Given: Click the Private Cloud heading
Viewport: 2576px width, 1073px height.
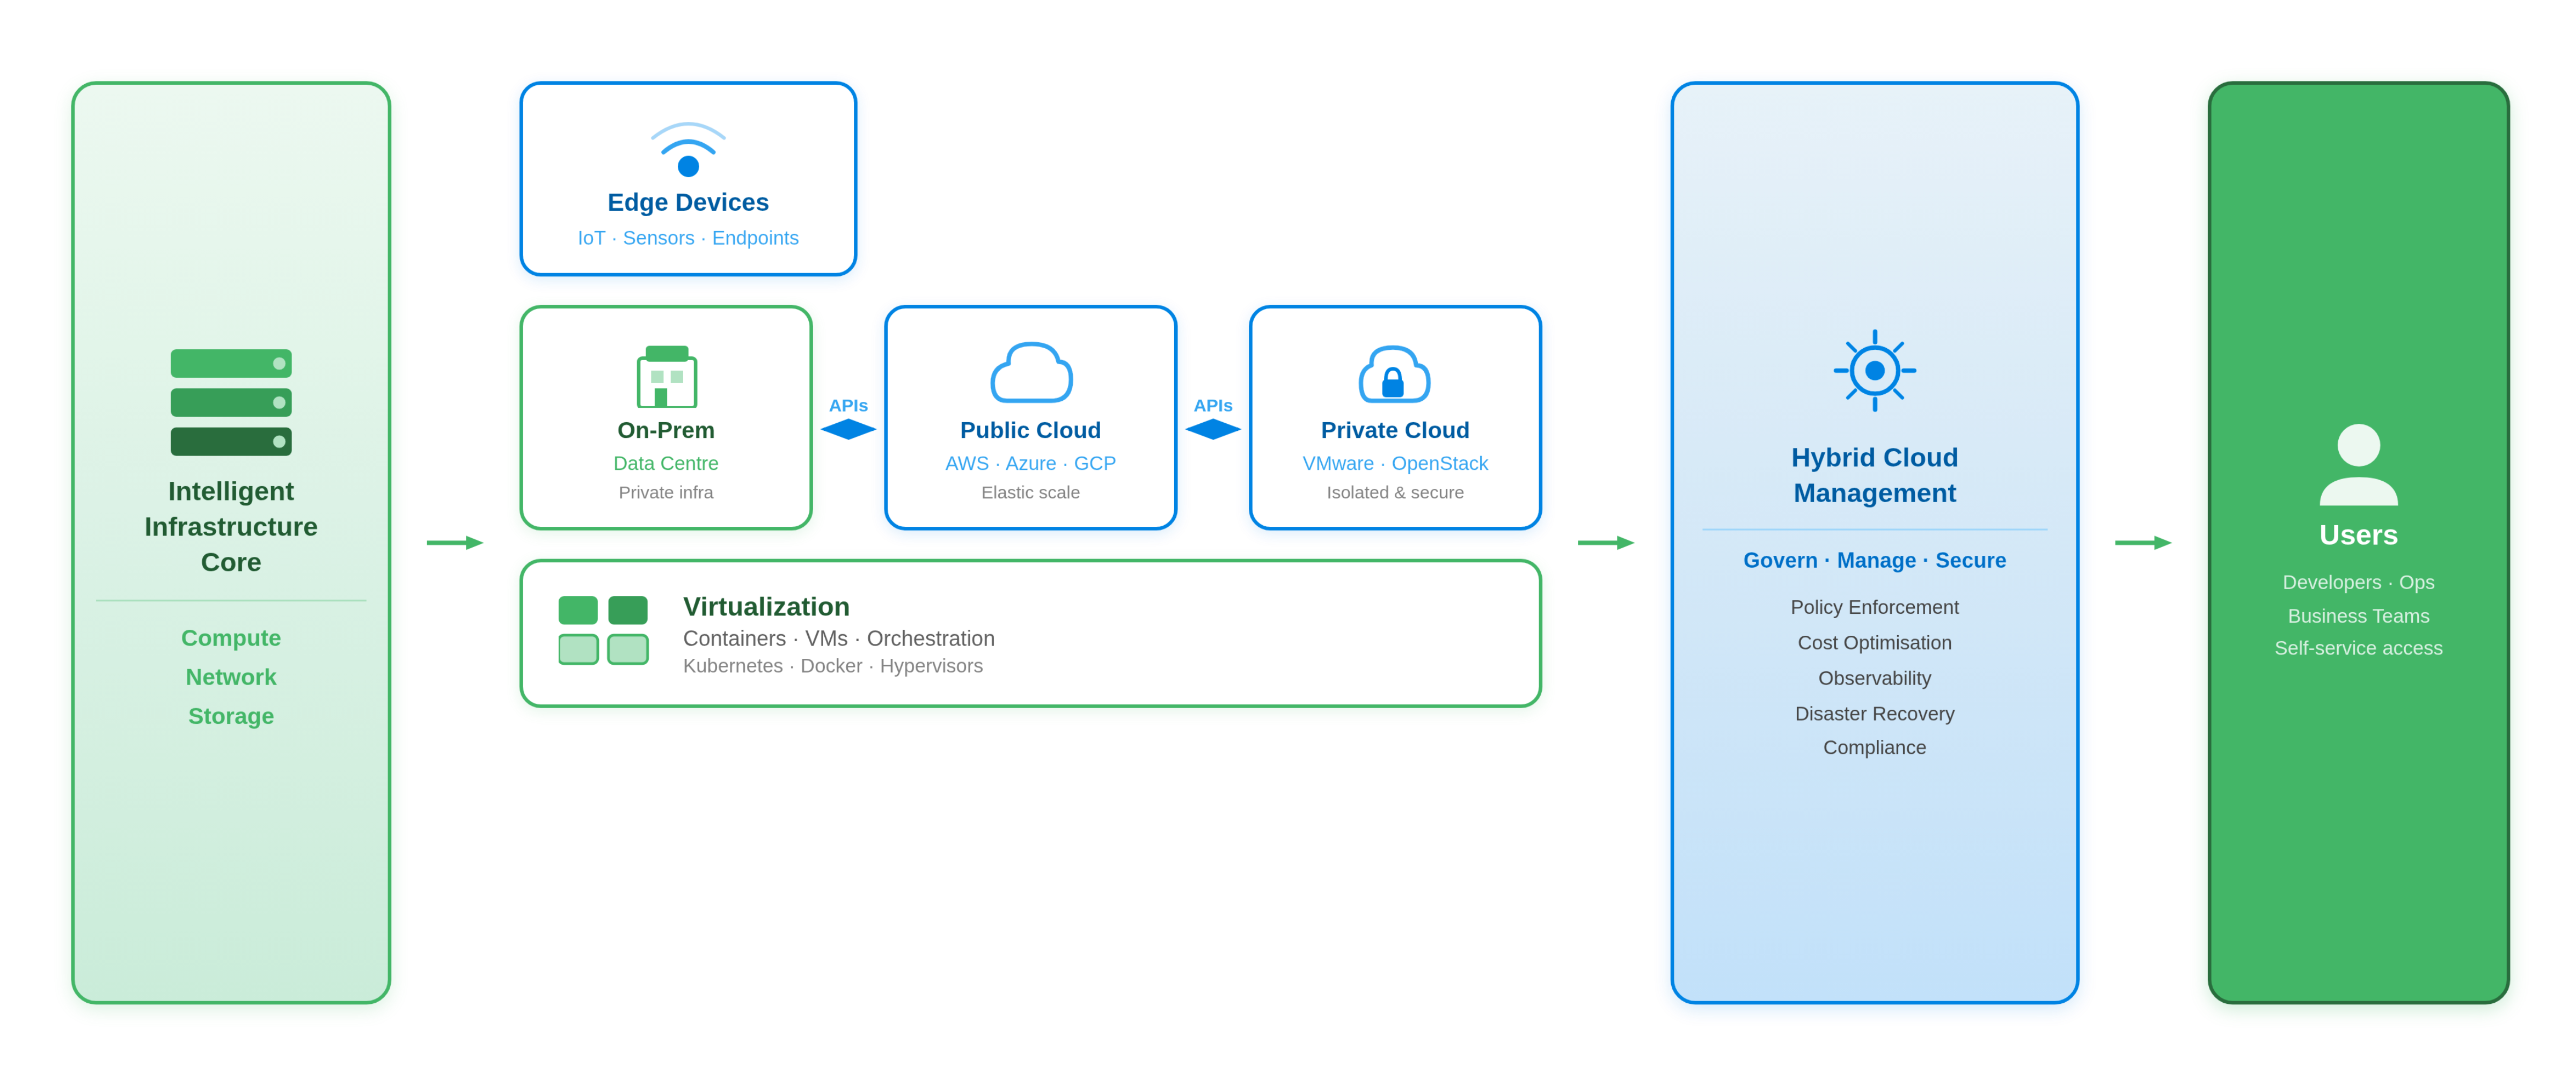Looking at the screenshot, I should [x=1395, y=430].
